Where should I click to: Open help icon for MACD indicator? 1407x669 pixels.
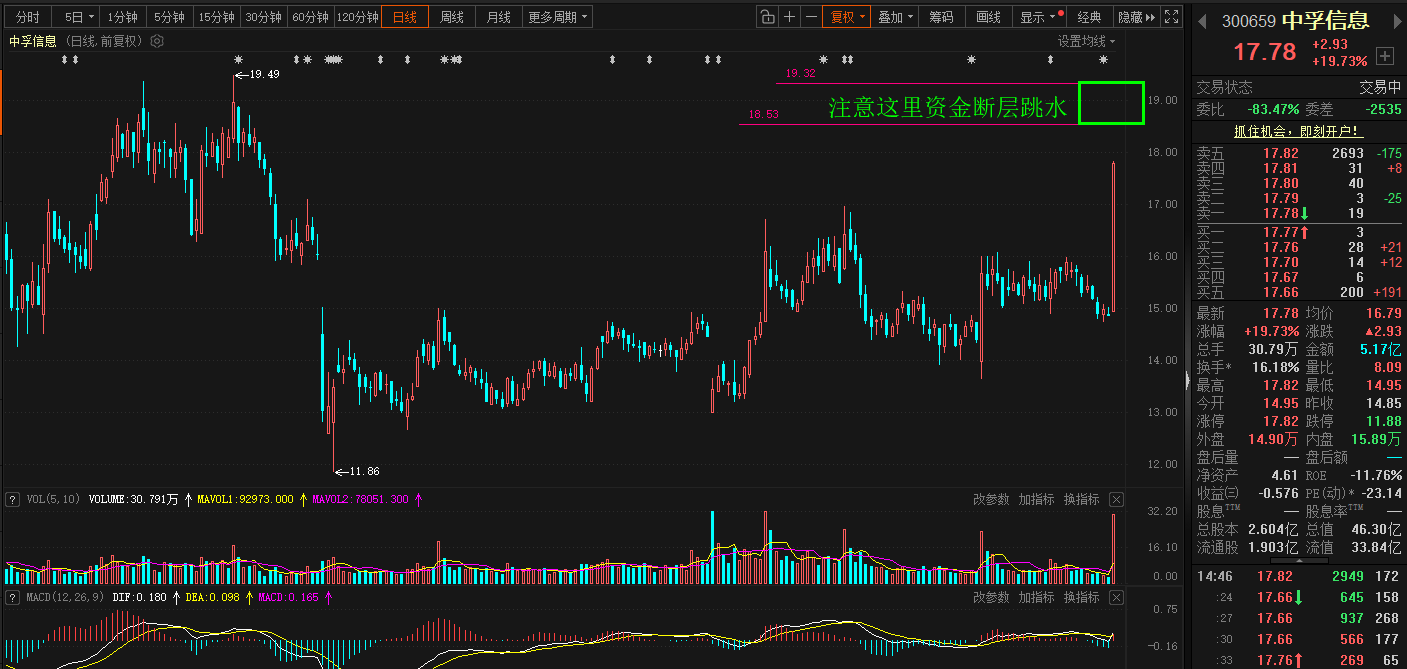tap(13, 597)
